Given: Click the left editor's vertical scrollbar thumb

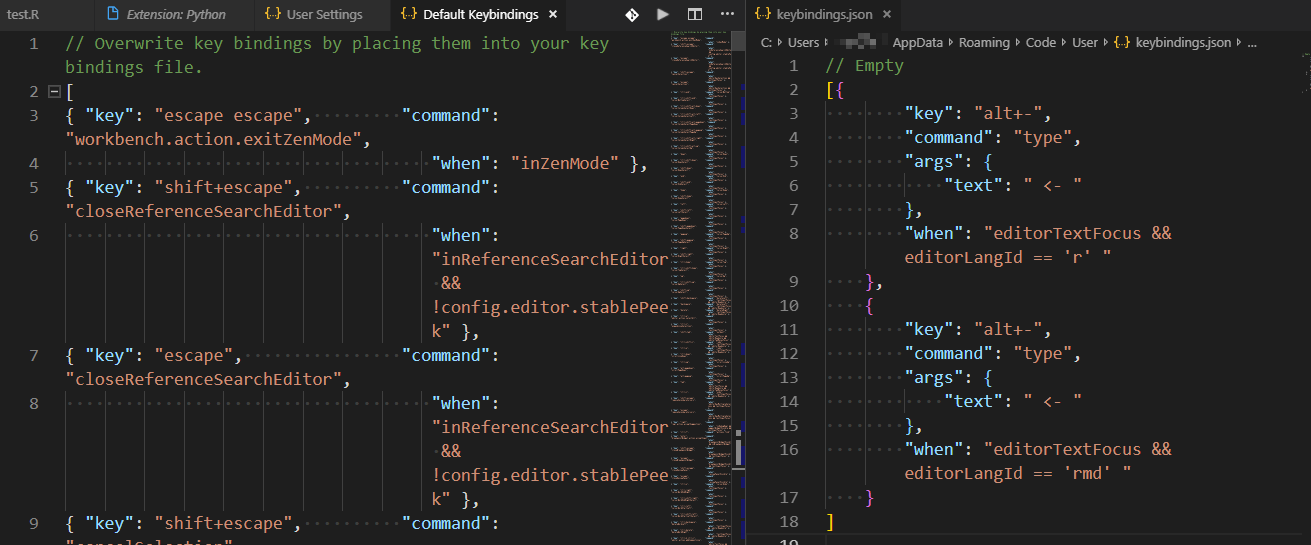Looking at the screenshot, I should (739, 447).
